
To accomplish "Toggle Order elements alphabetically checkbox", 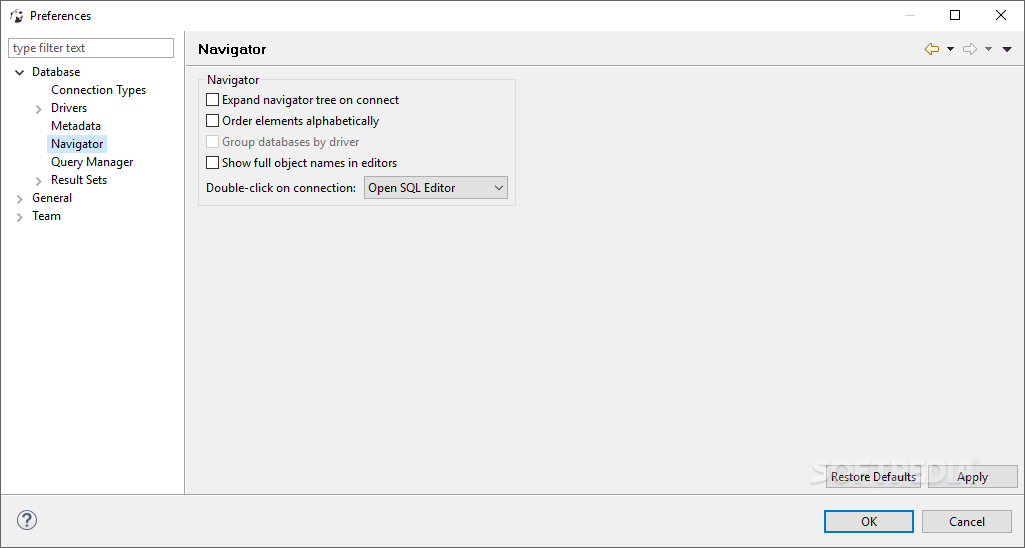I will pyautogui.click(x=212, y=120).
